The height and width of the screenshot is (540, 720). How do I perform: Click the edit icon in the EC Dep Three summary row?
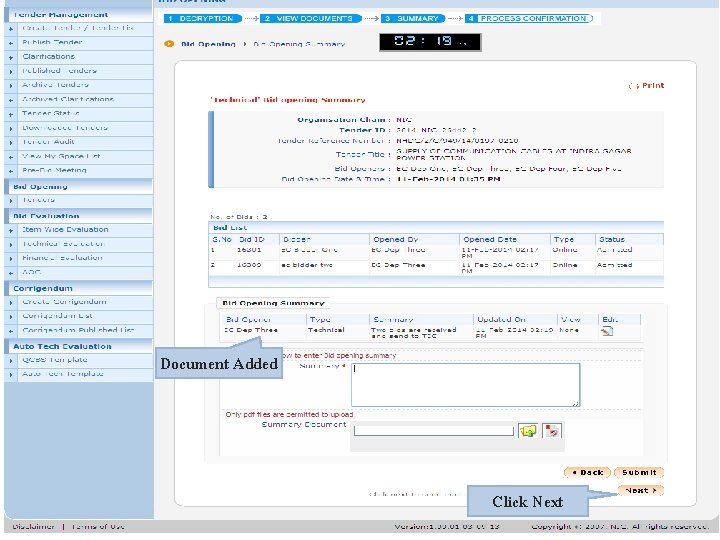[607, 331]
